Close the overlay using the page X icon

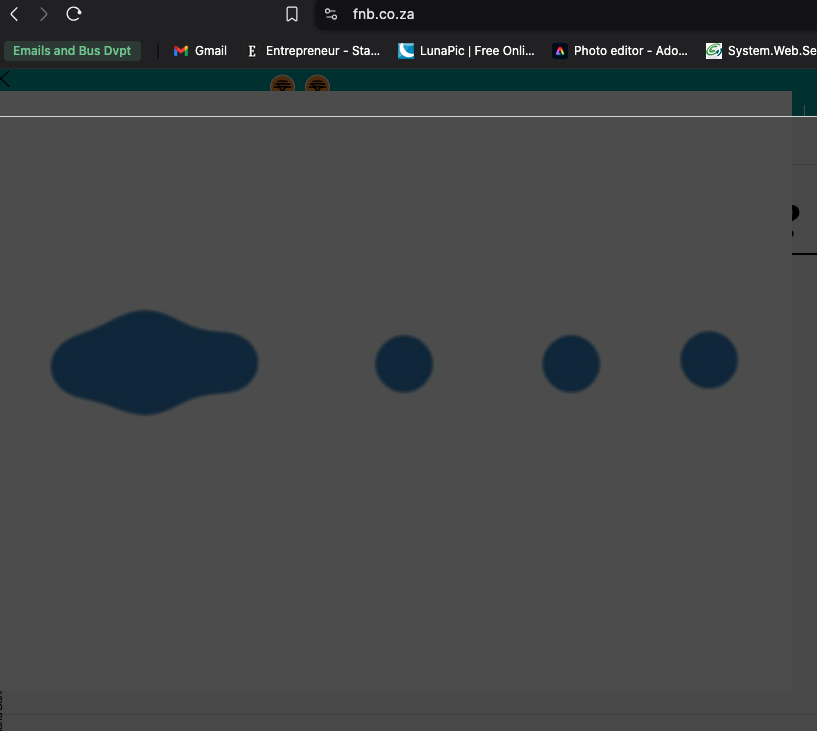point(5,79)
